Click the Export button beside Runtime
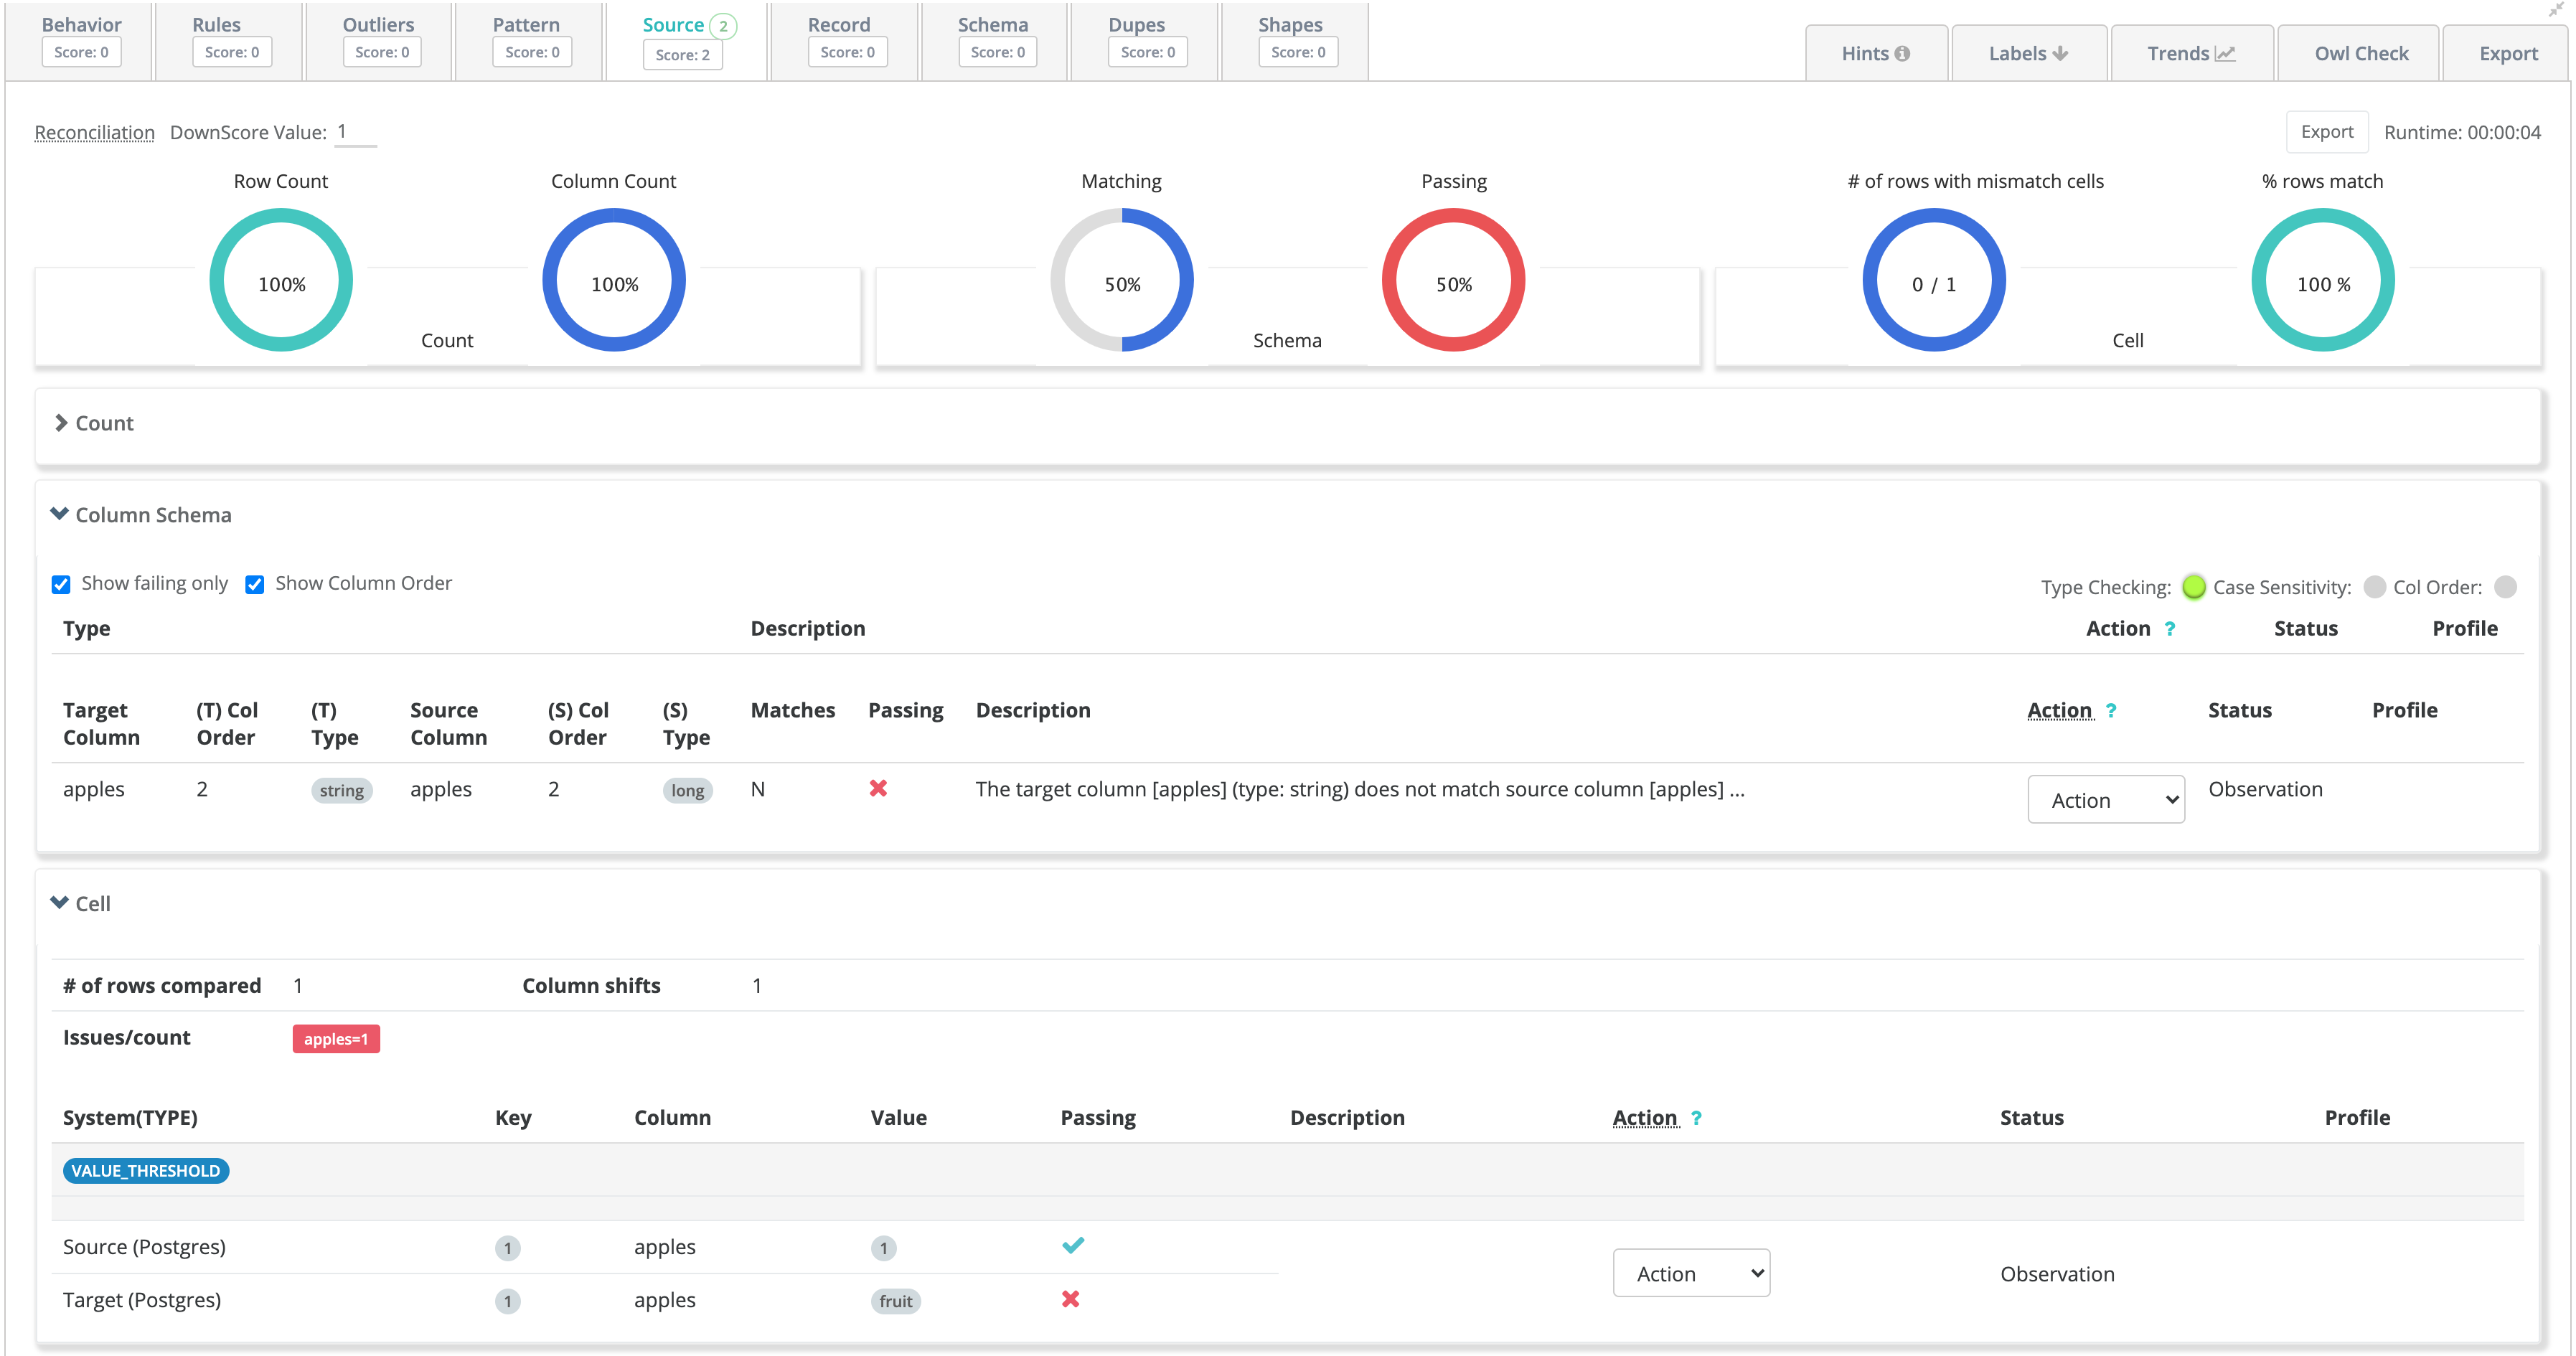Image resolution: width=2576 pixels, height=1356 pixels. click(2326, 132)
